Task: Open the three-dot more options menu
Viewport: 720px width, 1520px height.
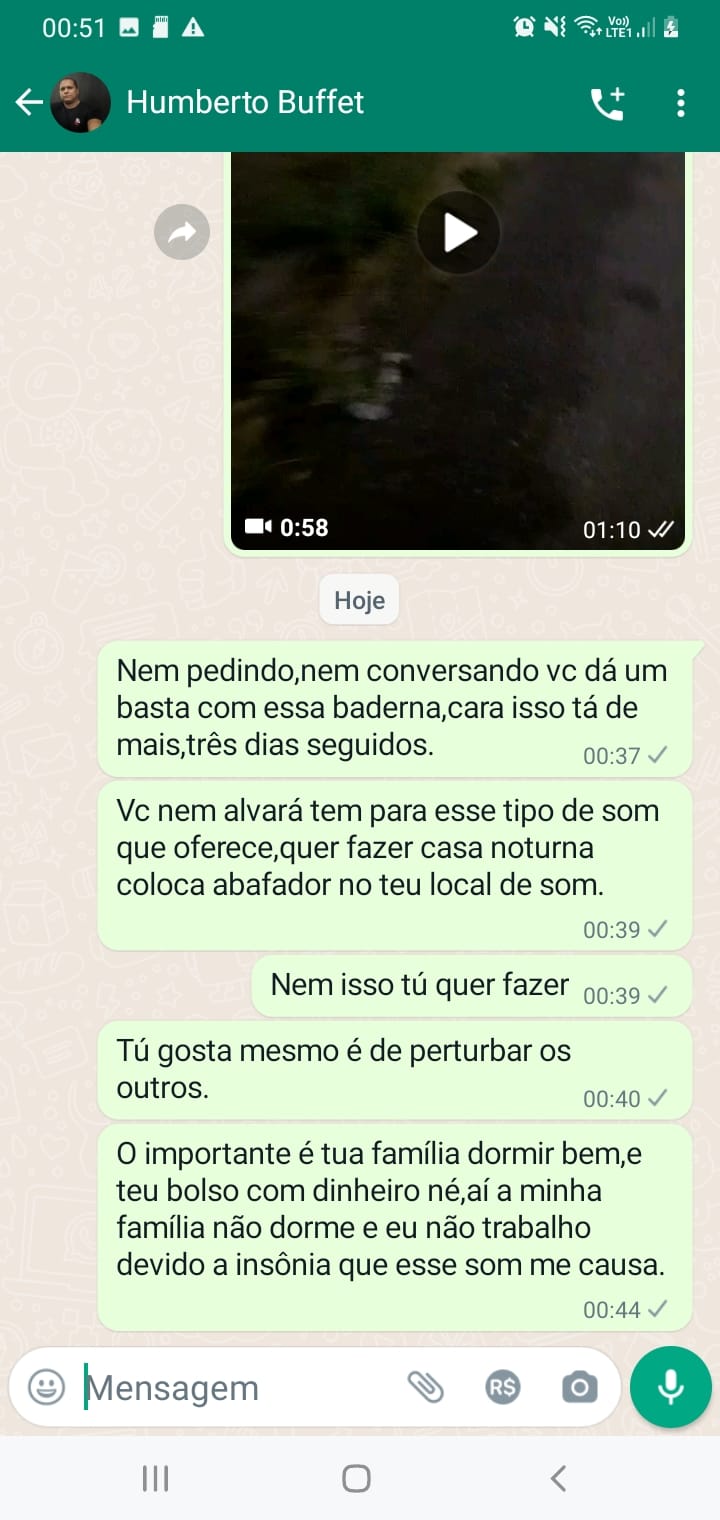Action: 680,103
